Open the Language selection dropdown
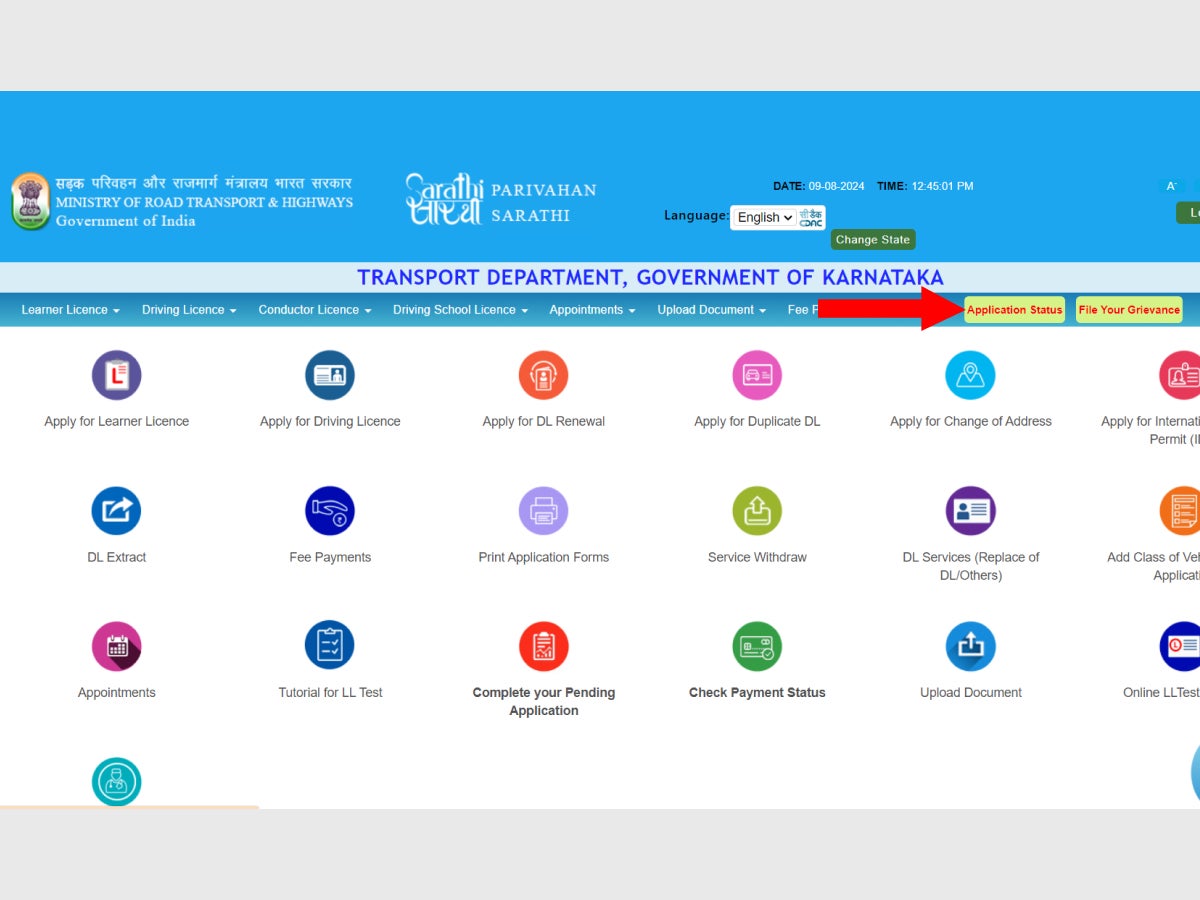 coord(763,217)
